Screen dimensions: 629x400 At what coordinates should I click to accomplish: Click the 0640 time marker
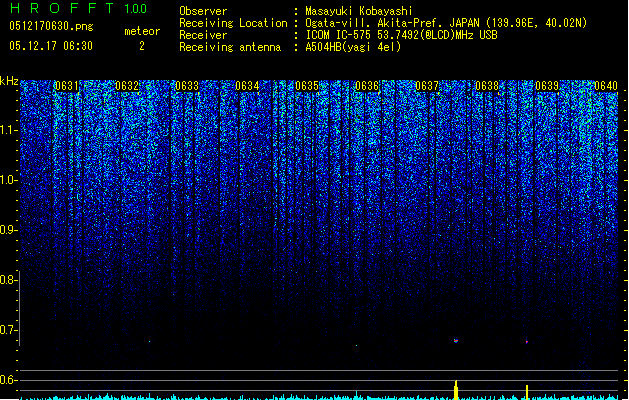(606, 86)
